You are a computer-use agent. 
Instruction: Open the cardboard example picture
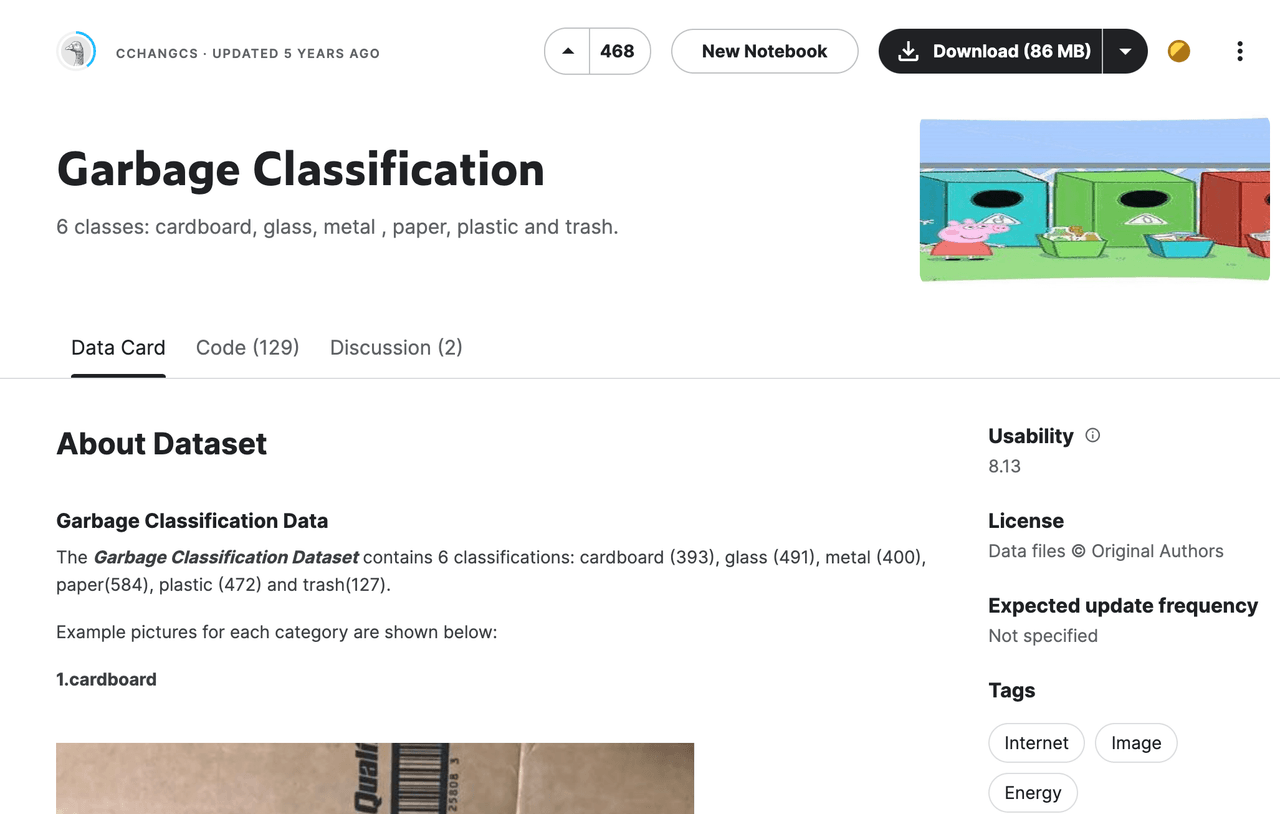pos(375,778)
